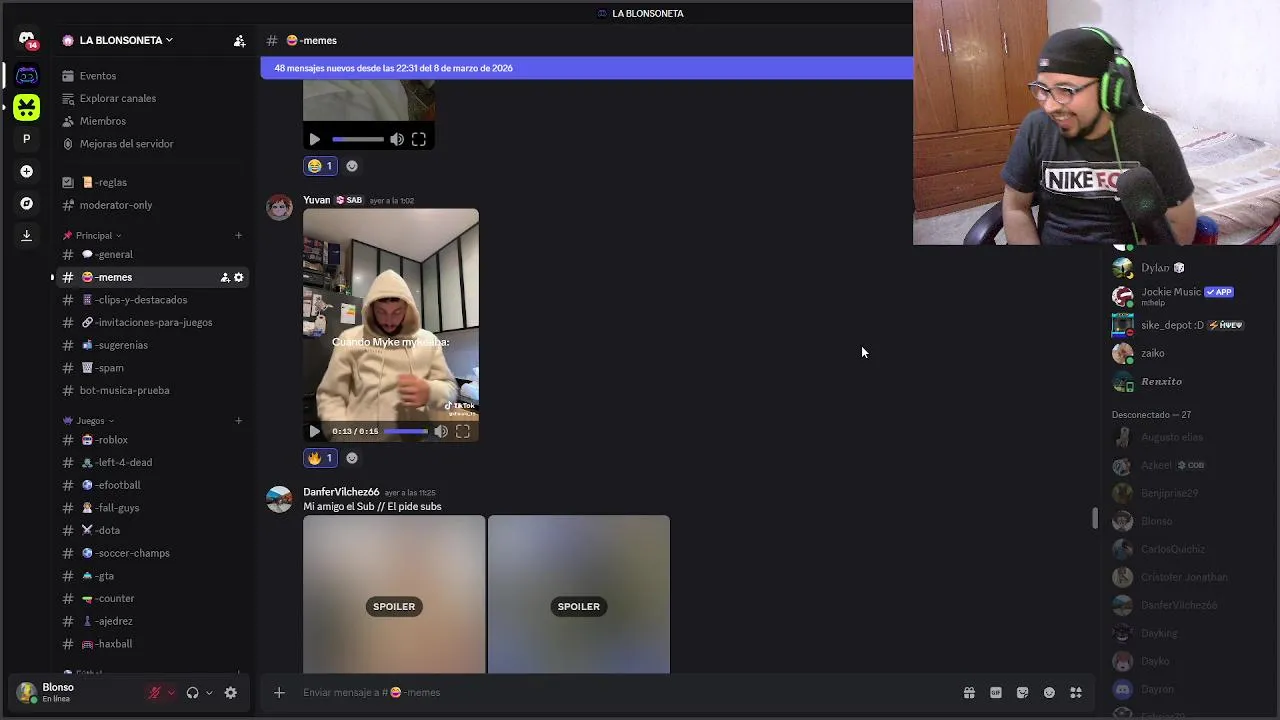Collapse the Juegos category
The image size is (1280, 720).
89,420
